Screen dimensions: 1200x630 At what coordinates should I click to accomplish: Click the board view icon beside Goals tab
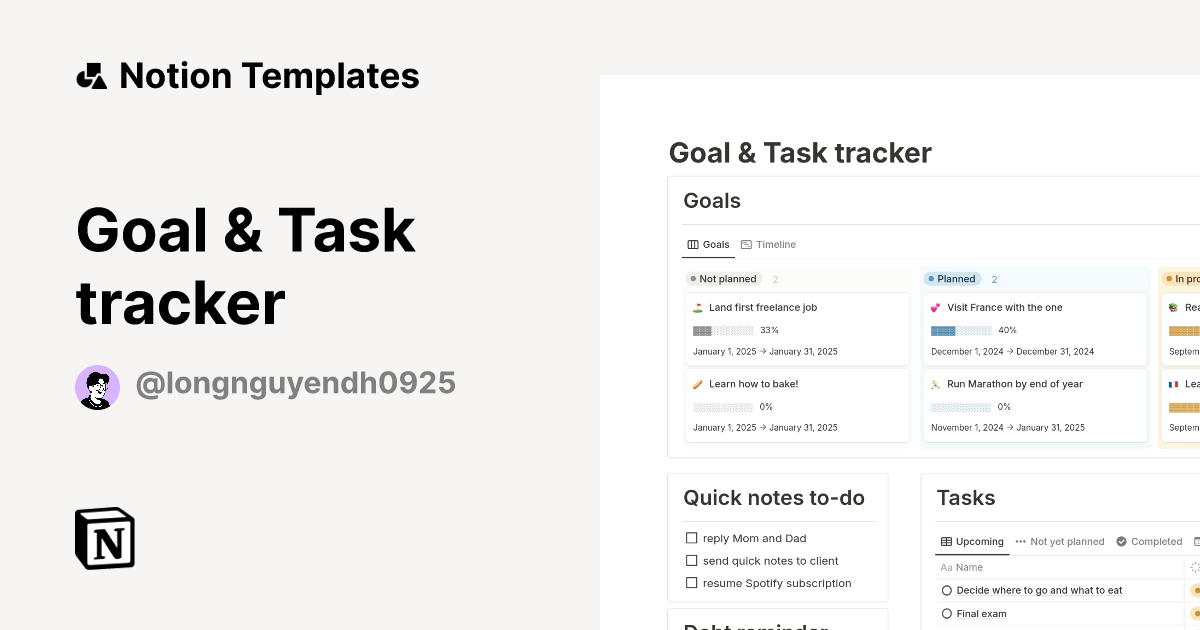click(x=691, y=244)
